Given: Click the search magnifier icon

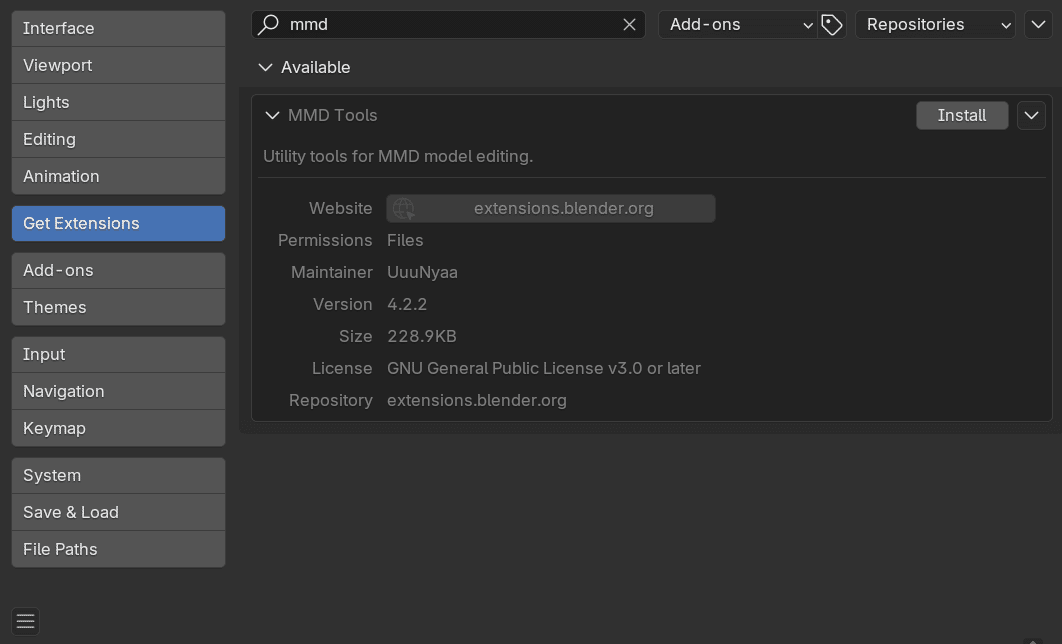Looking at the screenshot, I should [268, 24].
